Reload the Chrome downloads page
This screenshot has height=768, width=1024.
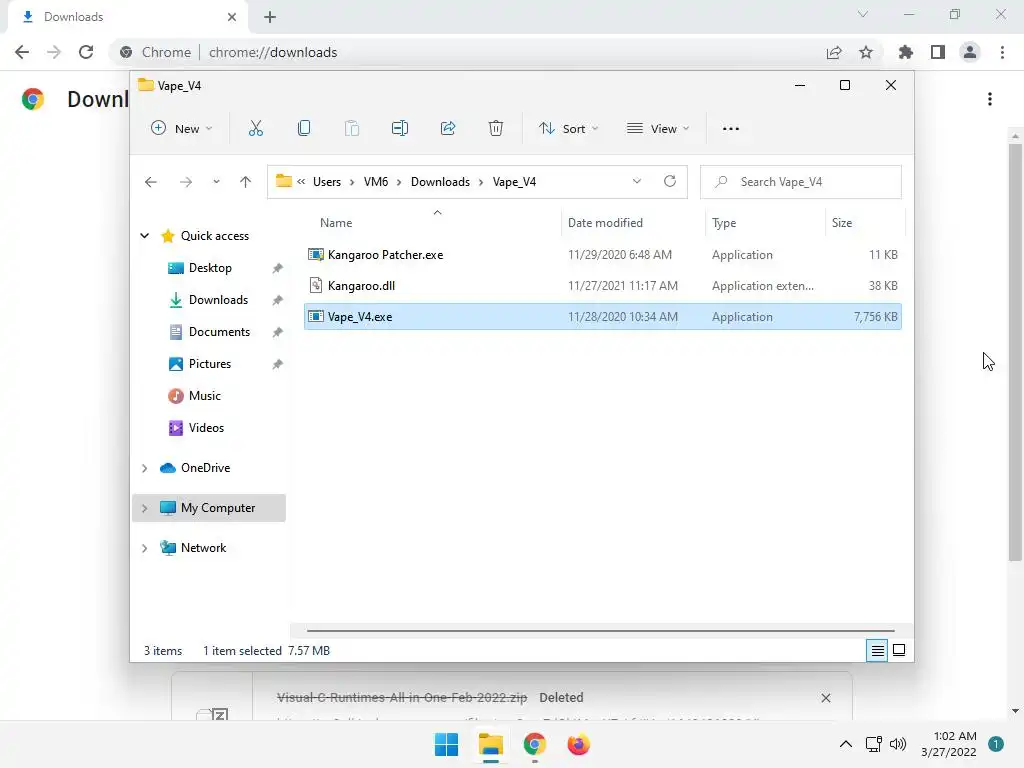point(86,52)
